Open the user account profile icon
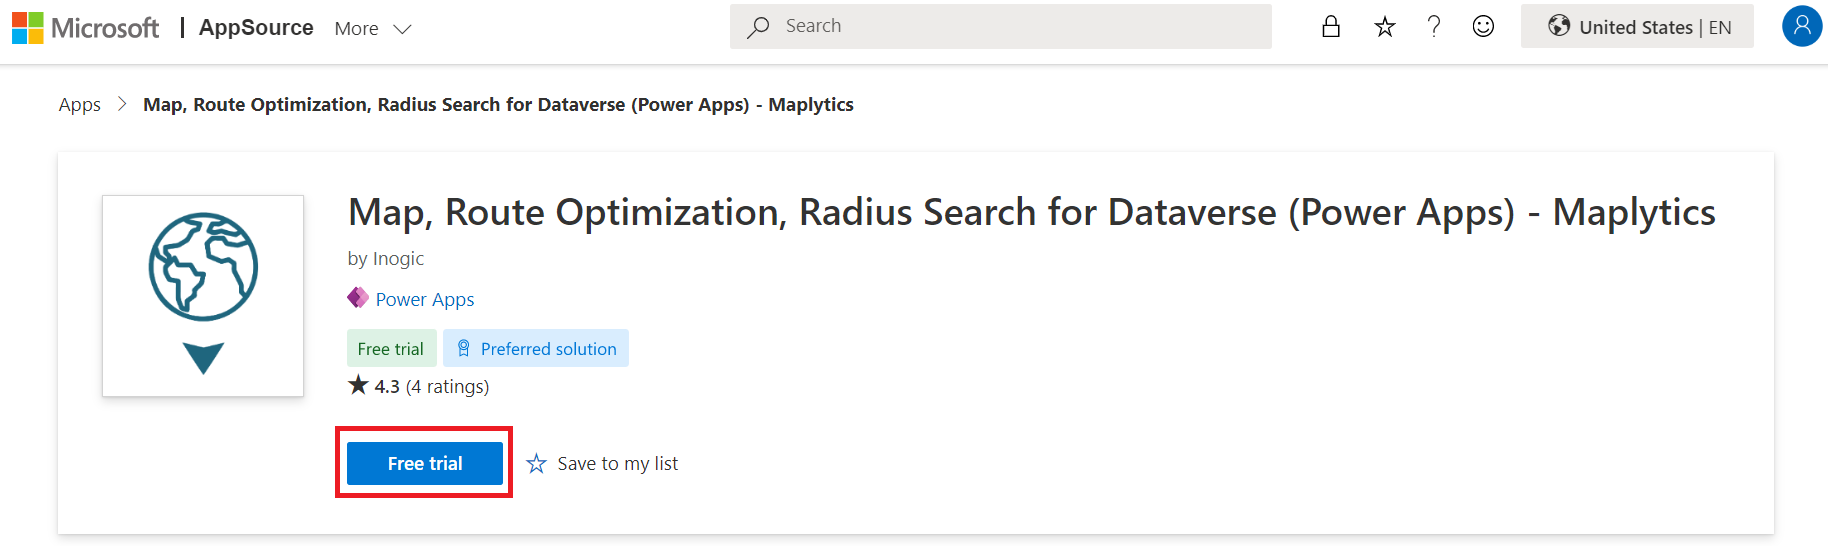The width and height of the screenshot is (1828, 546). pyautogui.click(x=1801, y=27)
